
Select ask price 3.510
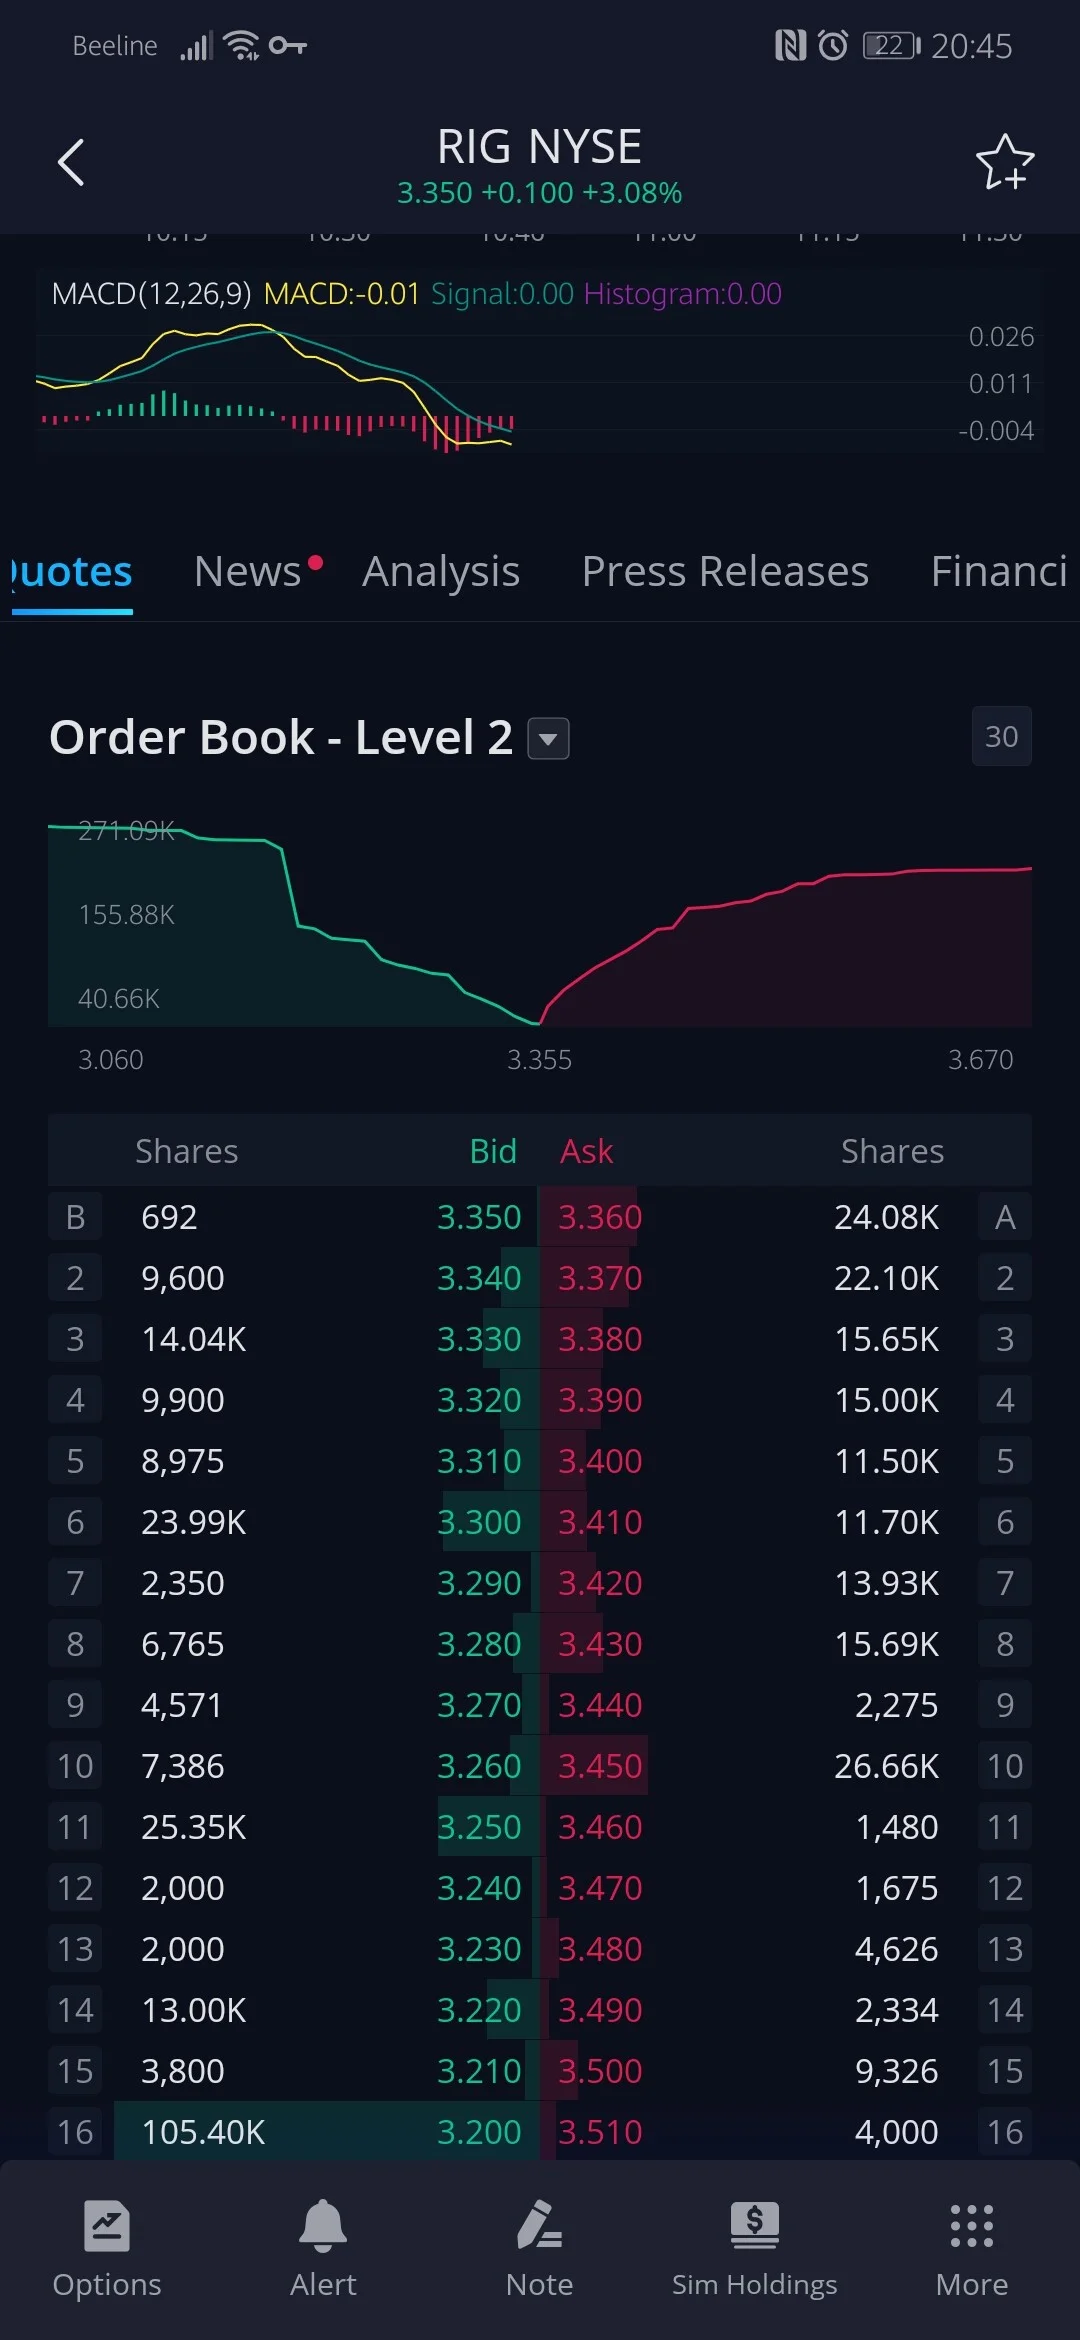click(x=600, y=2132)
